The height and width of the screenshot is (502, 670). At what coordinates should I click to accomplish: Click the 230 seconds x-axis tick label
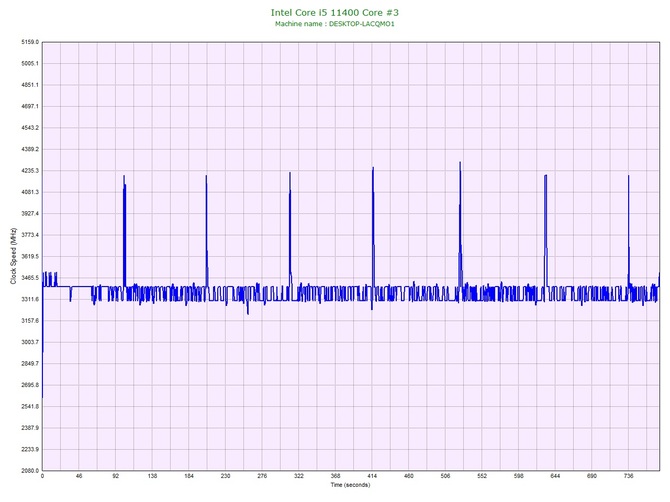click(x=226, y=476)
